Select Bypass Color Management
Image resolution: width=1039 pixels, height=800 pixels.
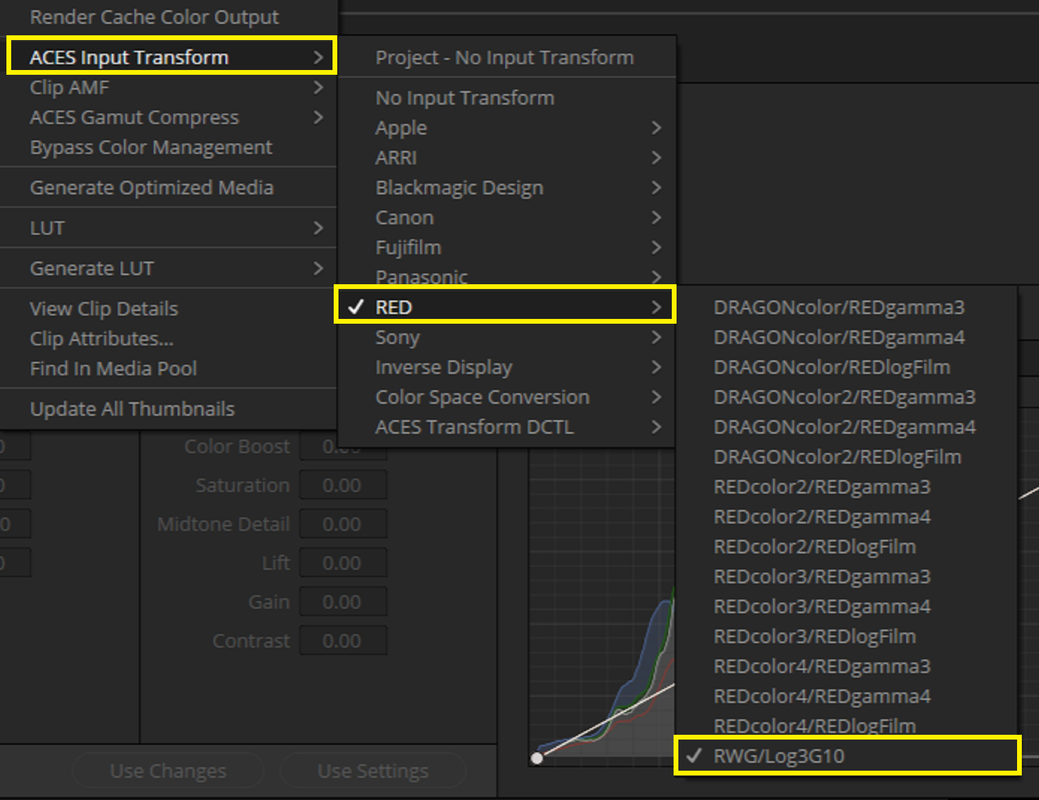[169, 147]
